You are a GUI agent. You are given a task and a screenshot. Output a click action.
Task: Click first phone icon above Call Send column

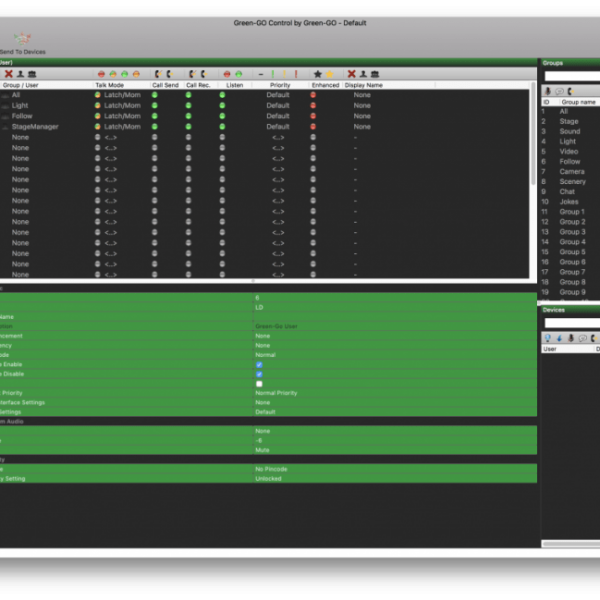coord(158,74)
